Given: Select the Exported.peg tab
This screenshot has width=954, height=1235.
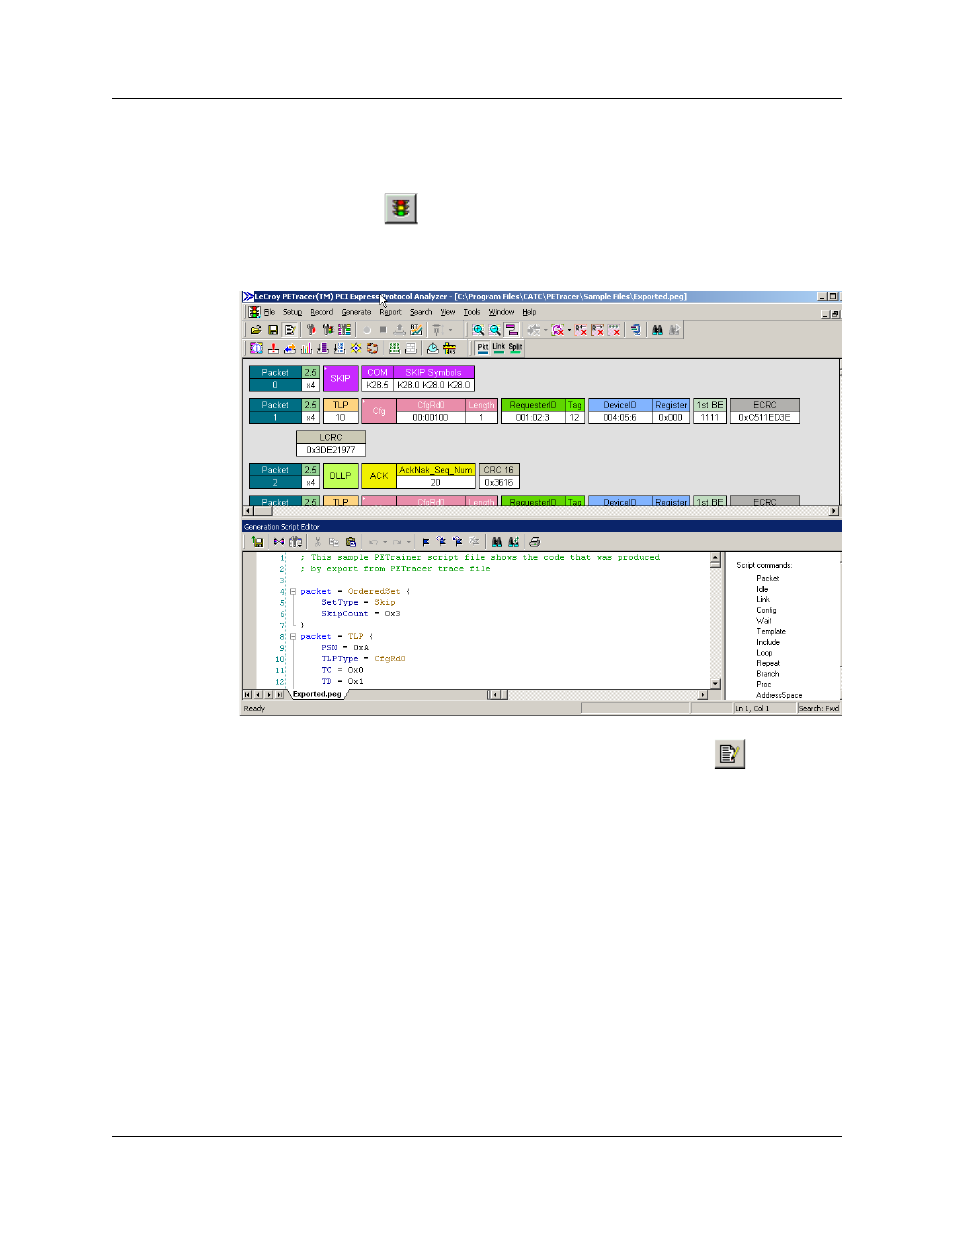Looking at the screenshot, I should point(317,694).
